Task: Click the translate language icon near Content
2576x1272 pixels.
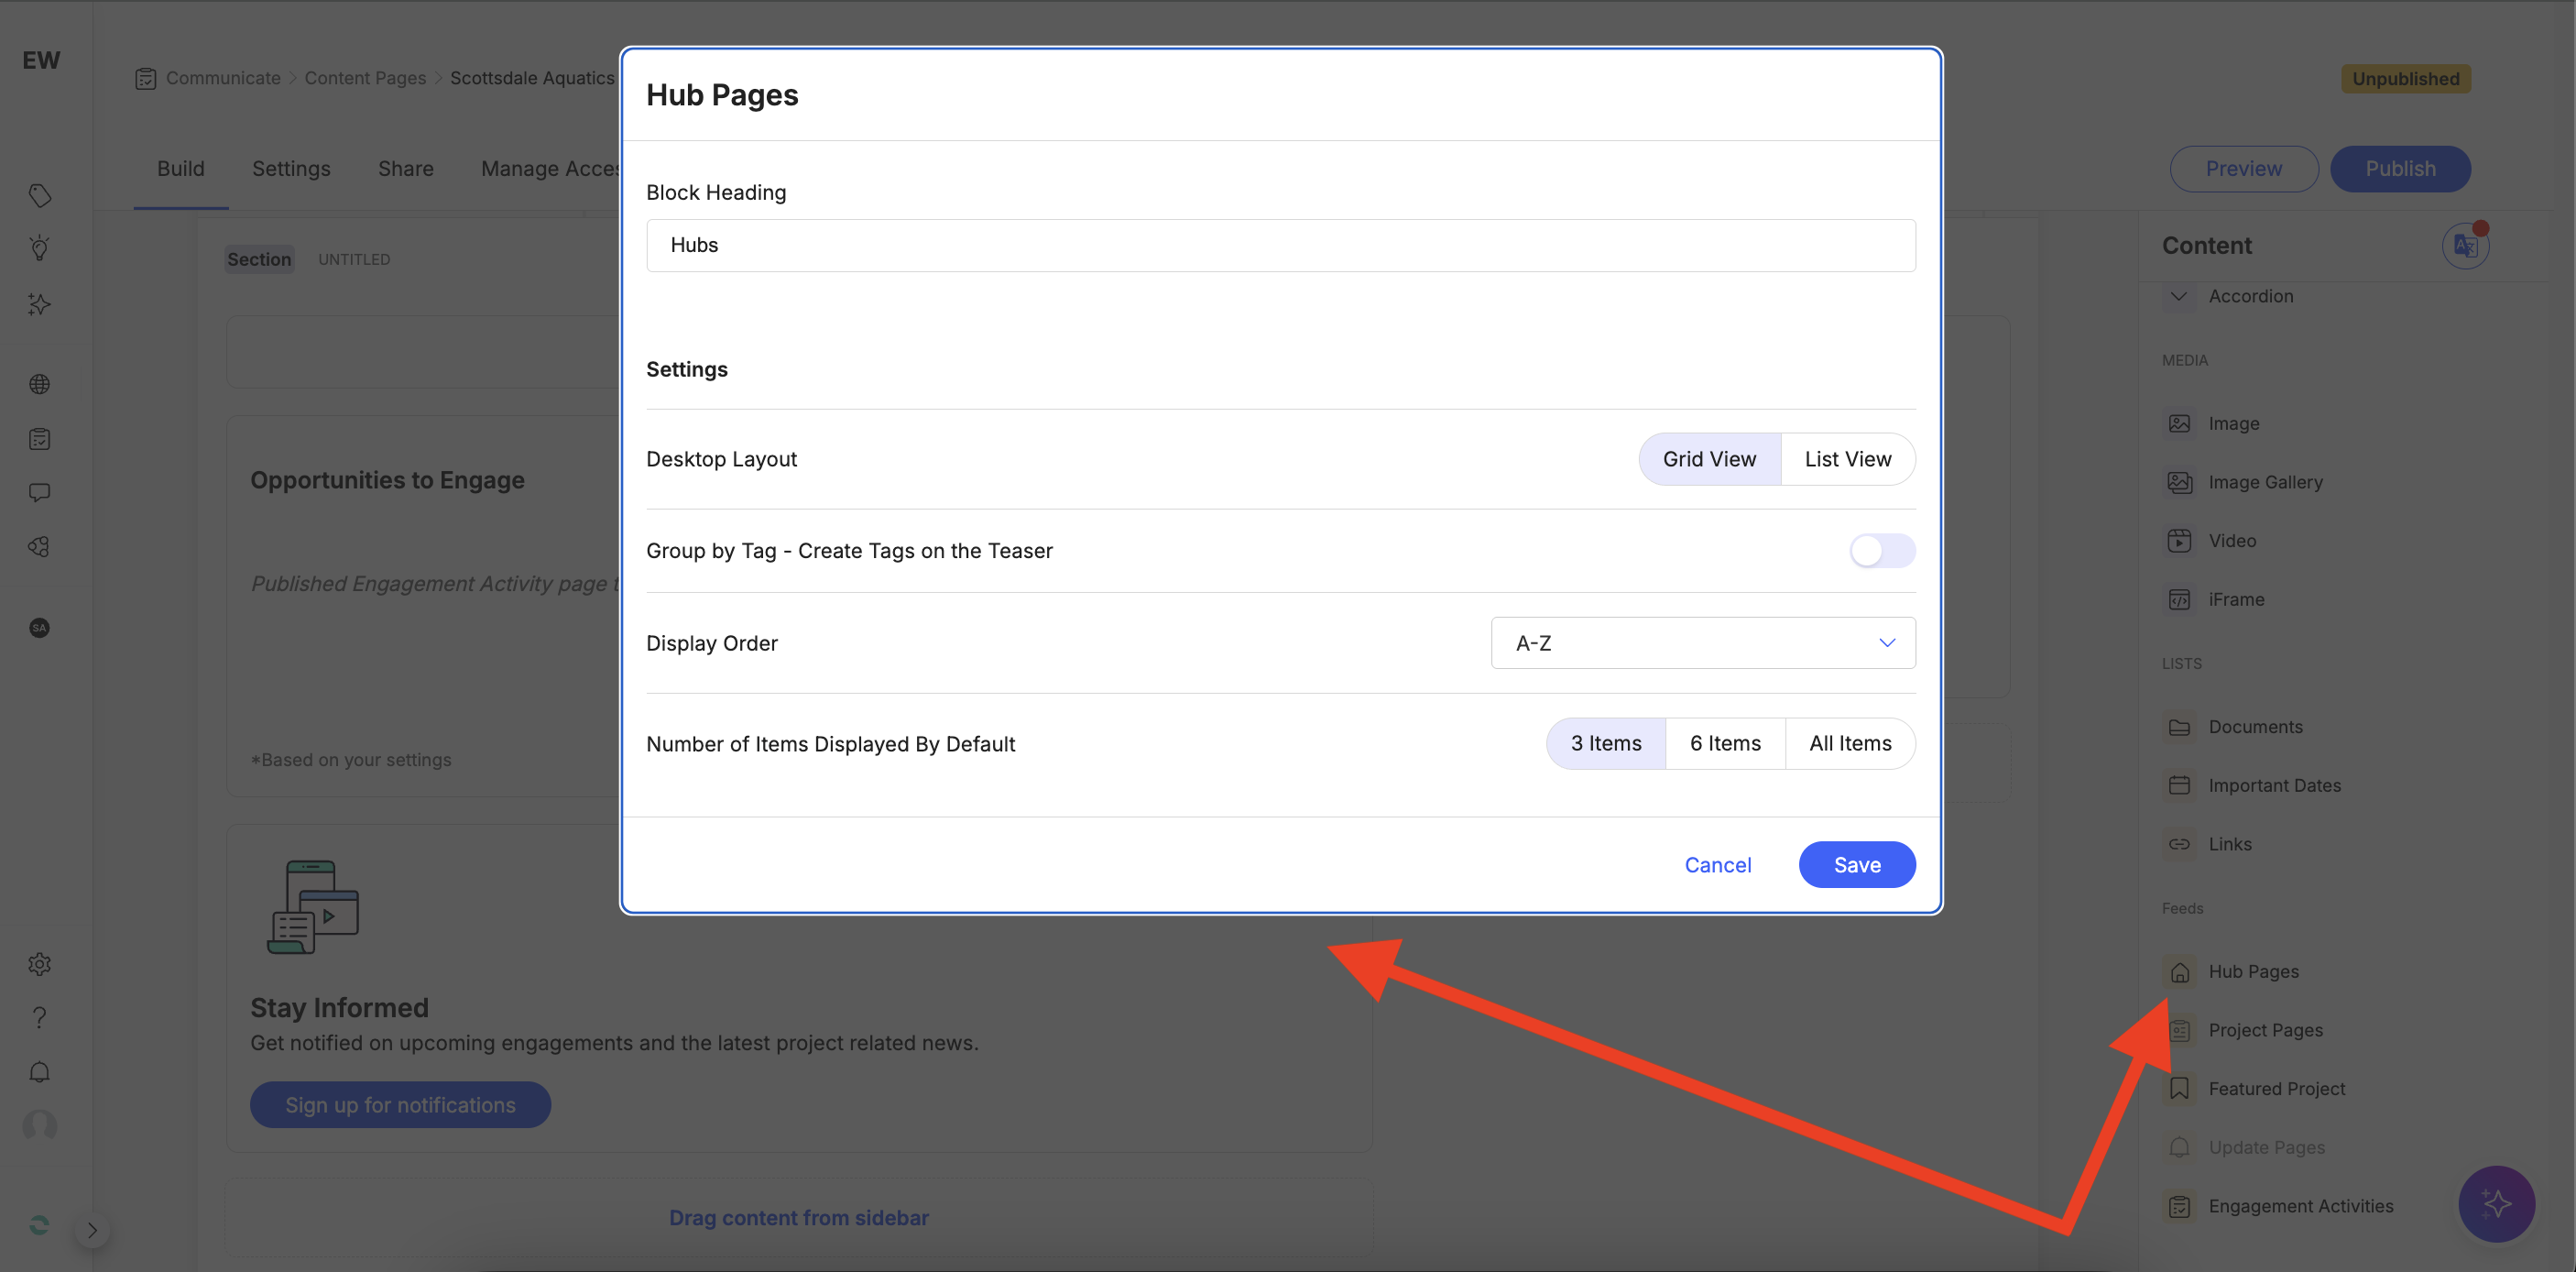Action: (x=2465, y=246)
